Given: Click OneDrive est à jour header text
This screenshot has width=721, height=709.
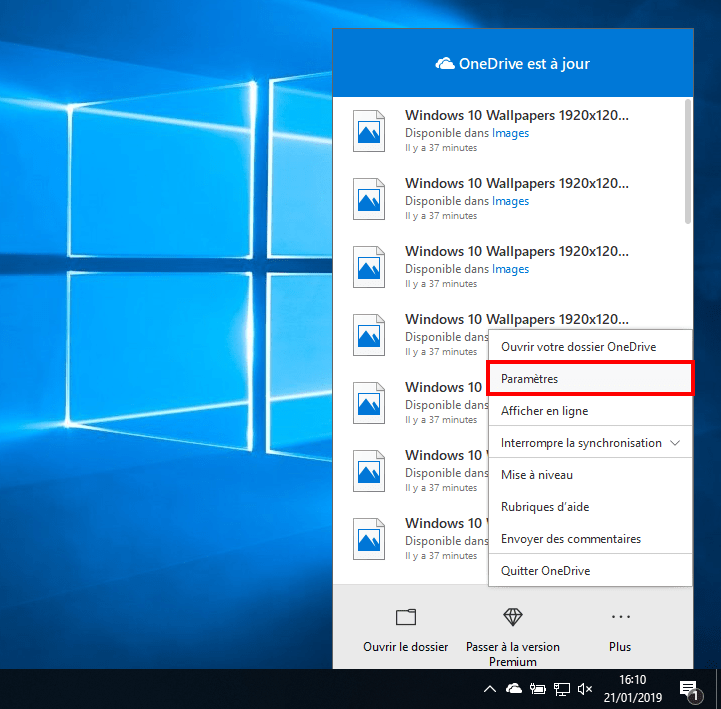Looking at the screenshot, I should 524,64.
